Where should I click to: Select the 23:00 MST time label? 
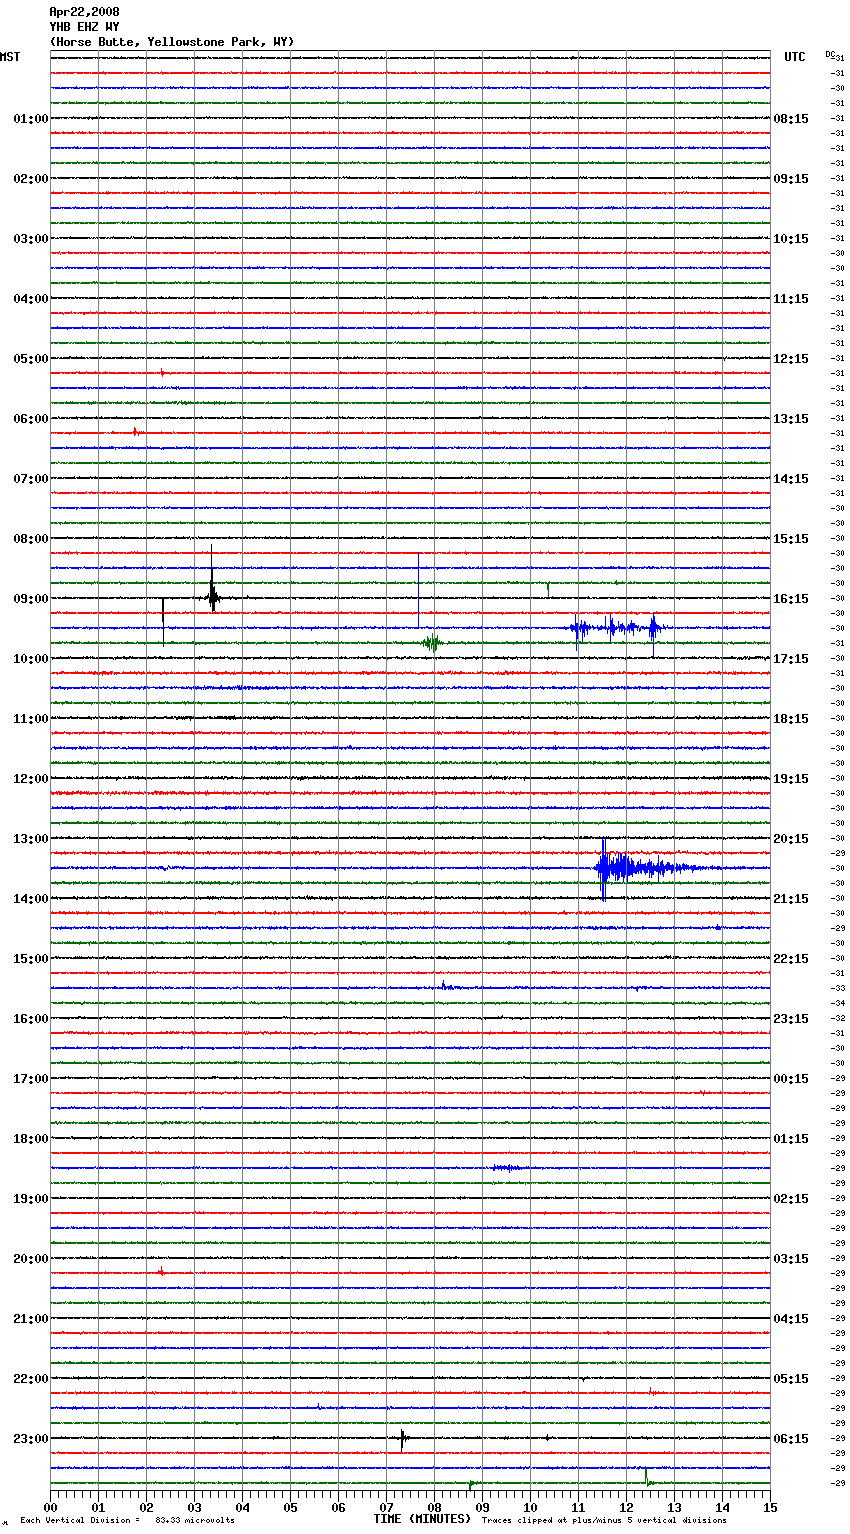pyautogui.click(x=30, y=1439)
